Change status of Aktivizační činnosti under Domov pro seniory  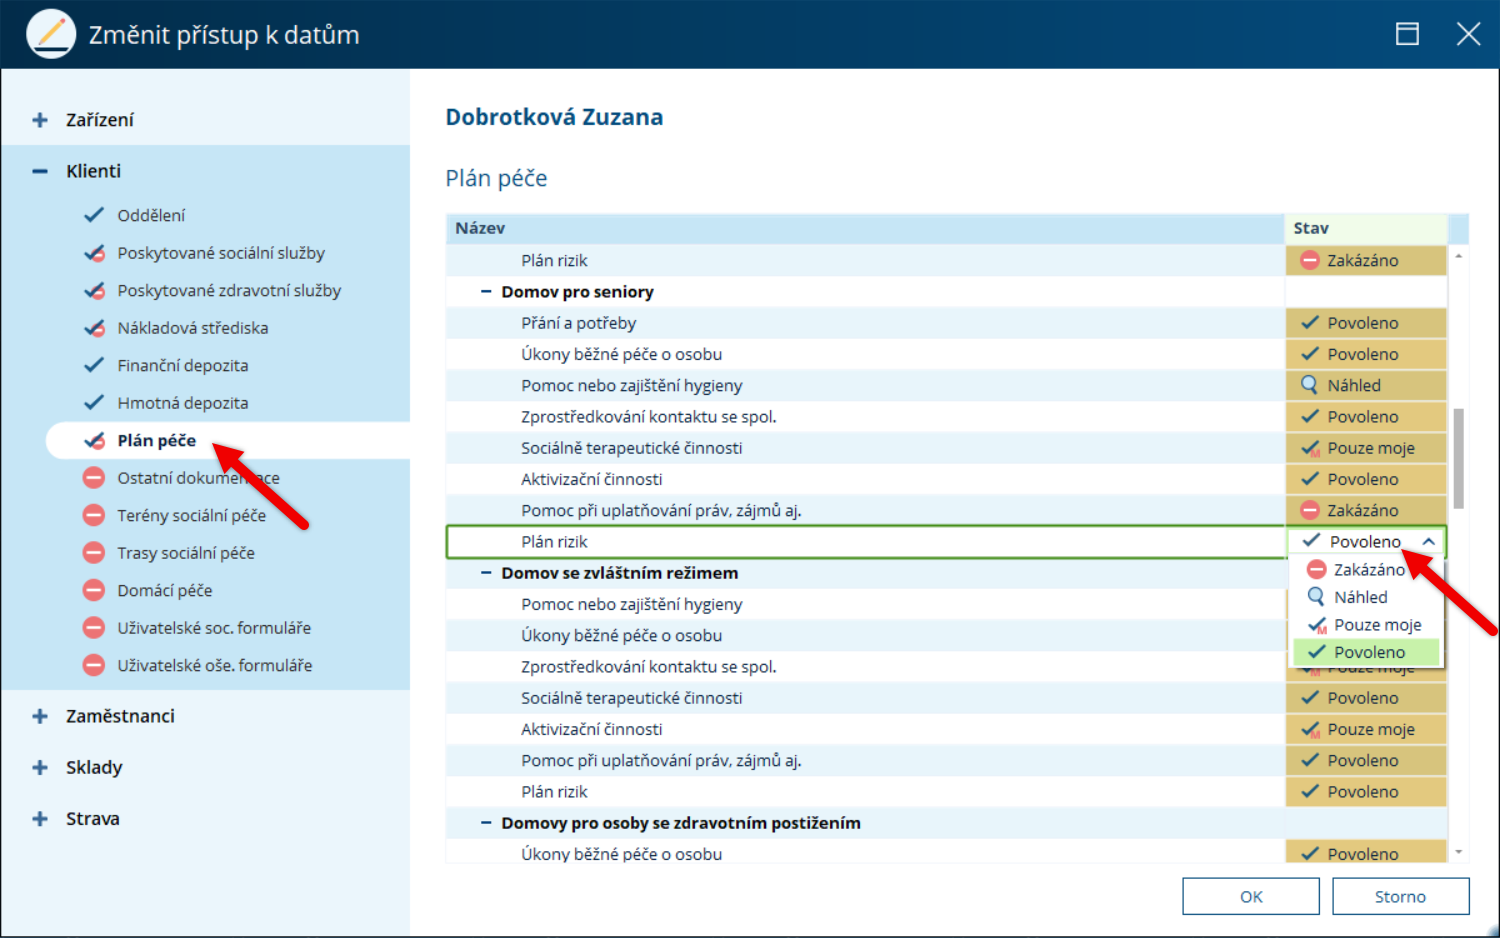click(1366, 479)
